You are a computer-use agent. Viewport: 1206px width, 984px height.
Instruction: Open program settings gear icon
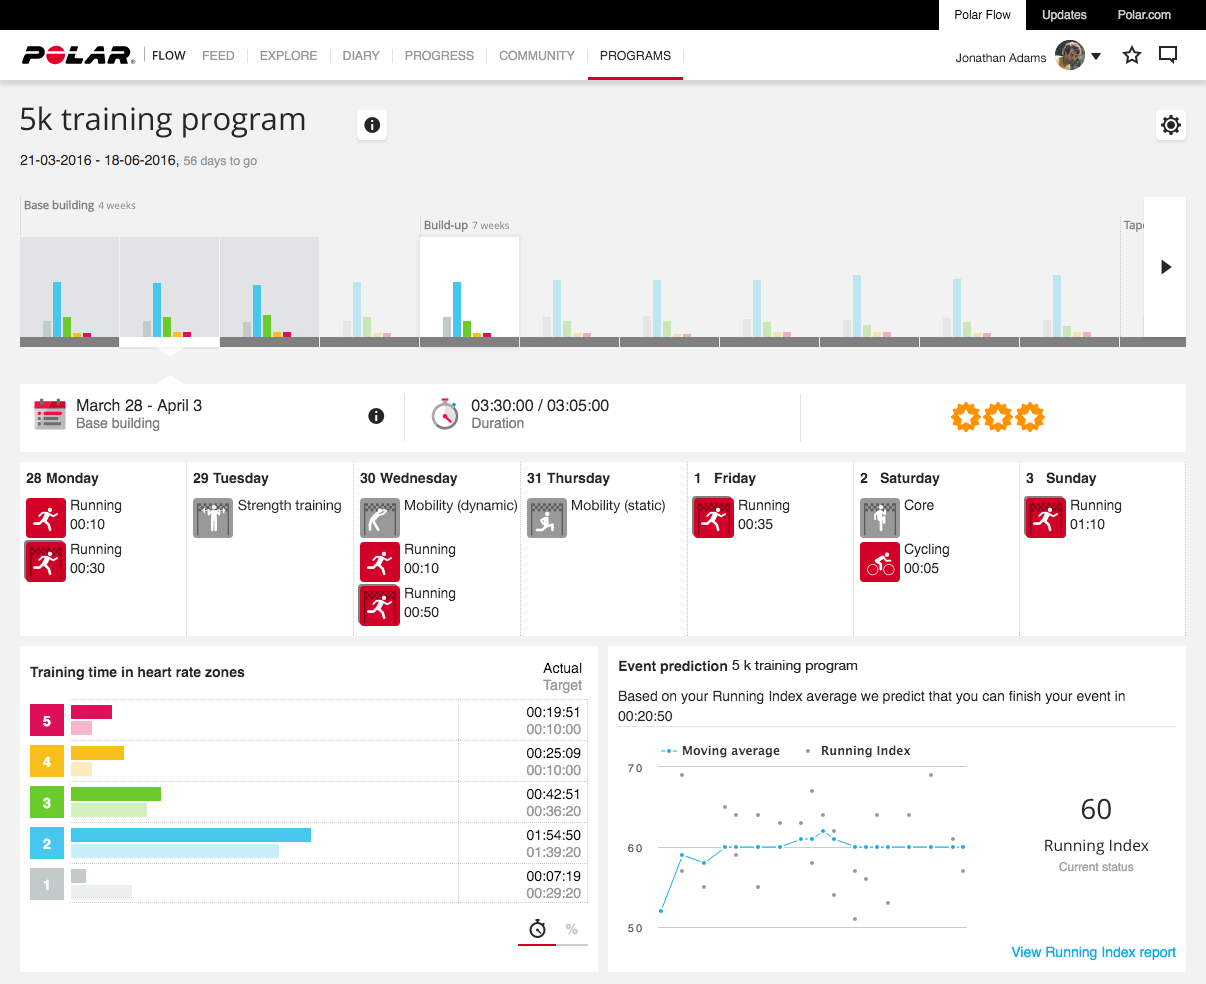pos(1170,125)
